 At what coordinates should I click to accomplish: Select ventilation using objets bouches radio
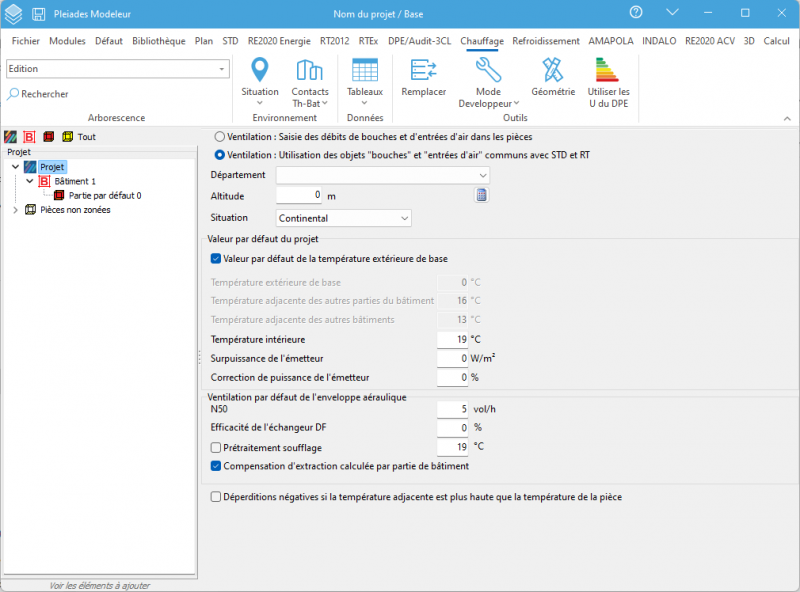tap(219, 155)
